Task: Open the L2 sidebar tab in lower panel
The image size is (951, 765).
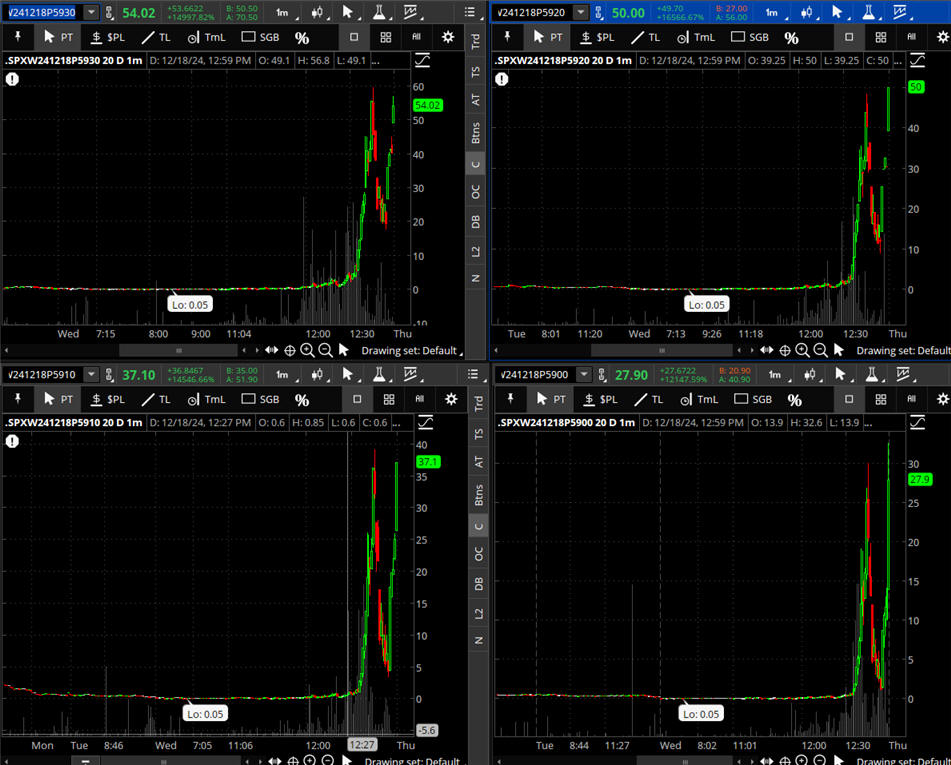Action: point(477,613)
